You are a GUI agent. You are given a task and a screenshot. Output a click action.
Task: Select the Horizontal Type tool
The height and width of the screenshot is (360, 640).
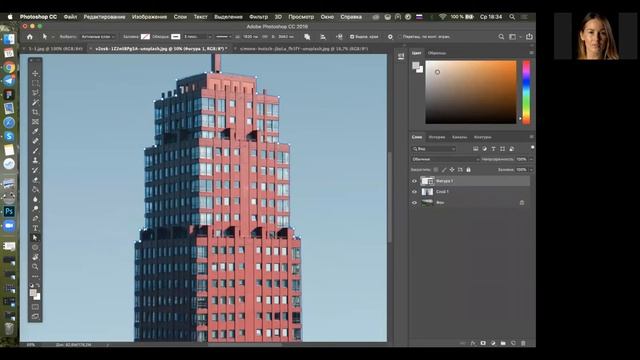(35, 228)
